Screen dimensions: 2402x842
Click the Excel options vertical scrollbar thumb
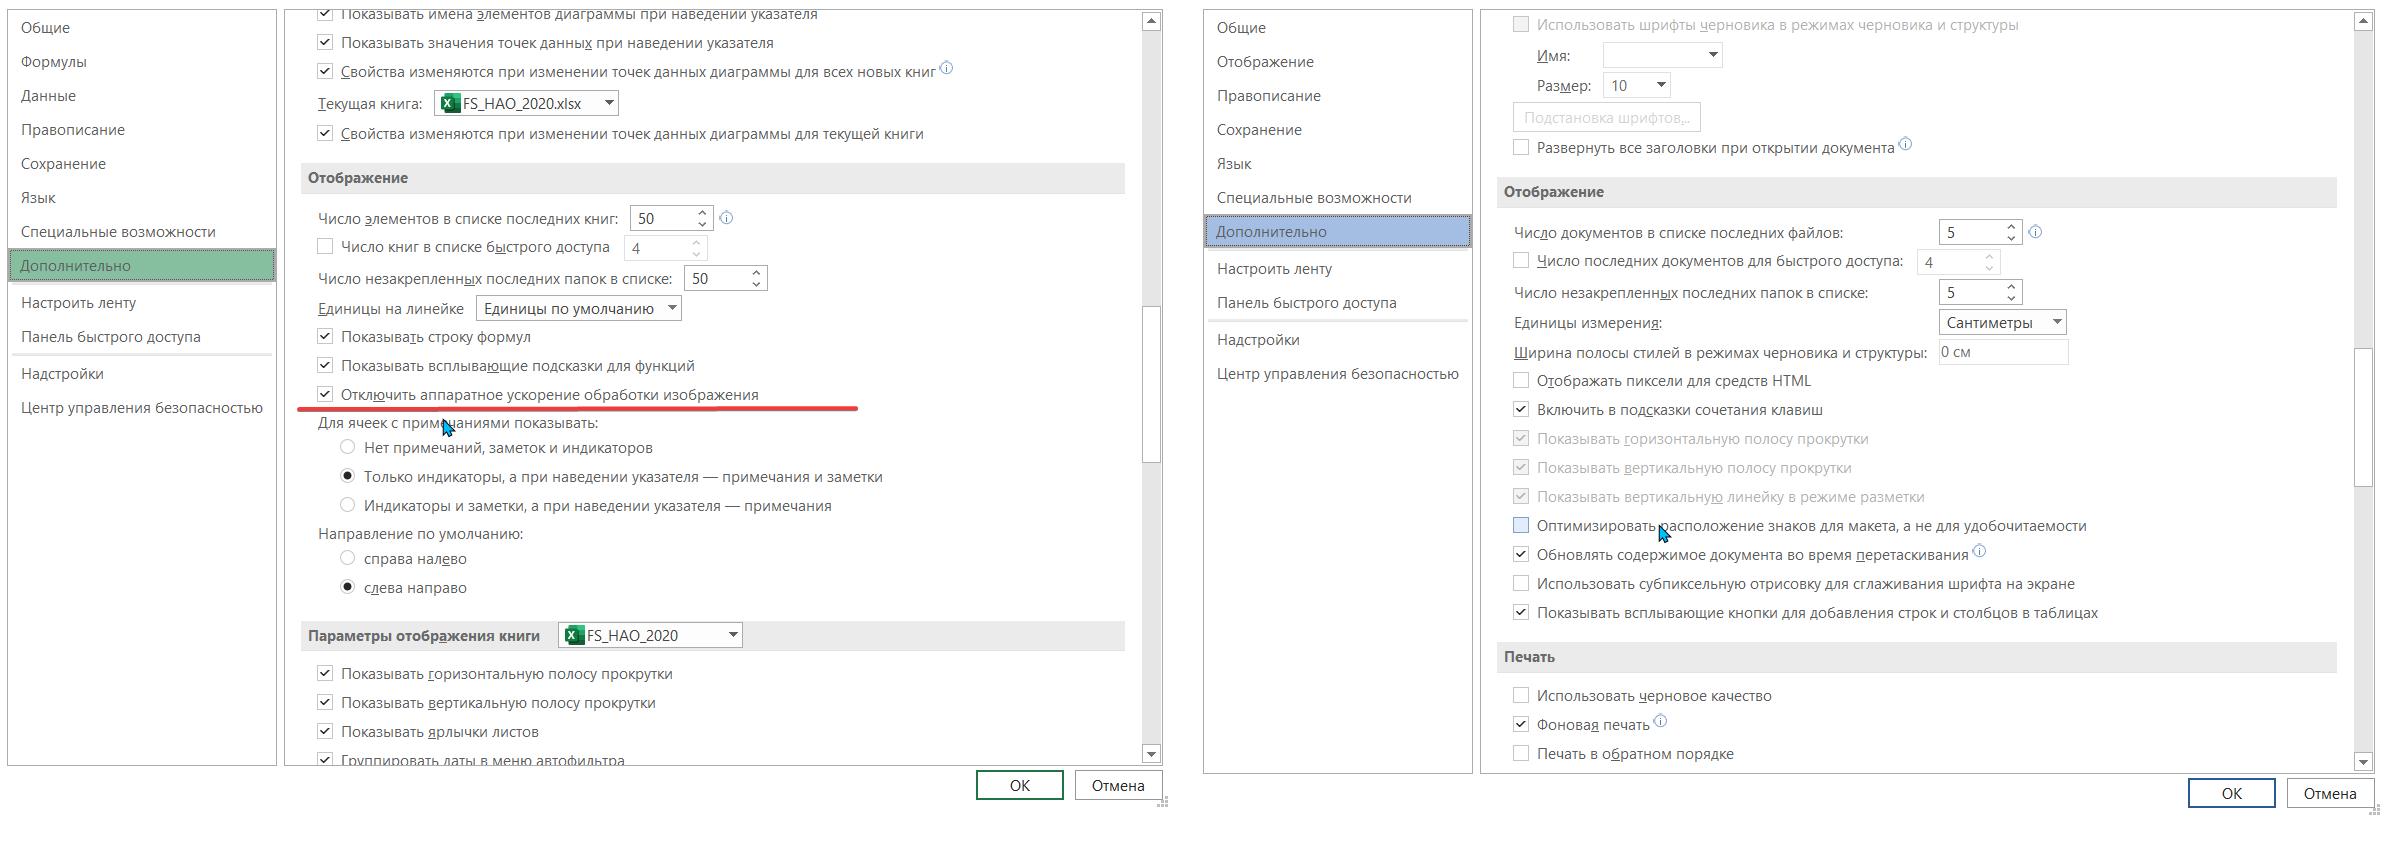1152,384
